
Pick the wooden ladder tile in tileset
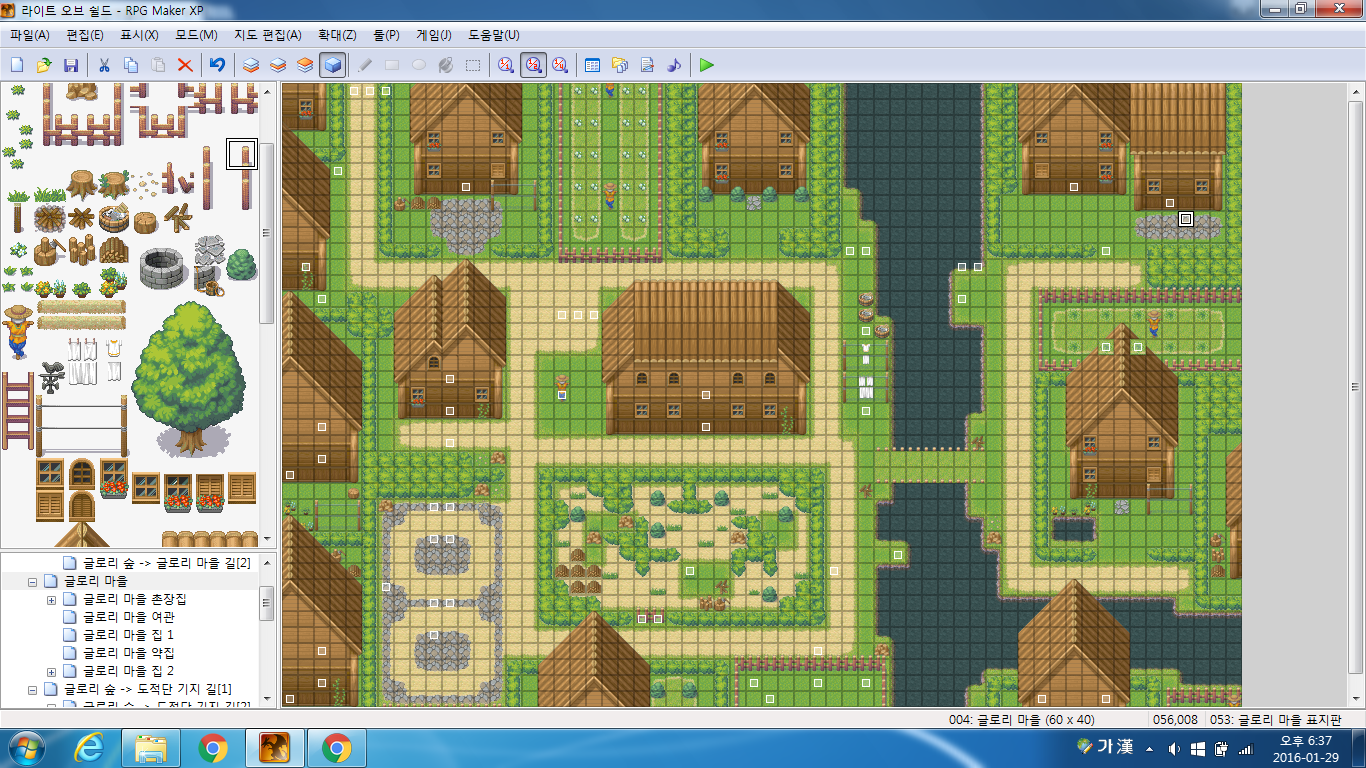click(x=17, y=410)
